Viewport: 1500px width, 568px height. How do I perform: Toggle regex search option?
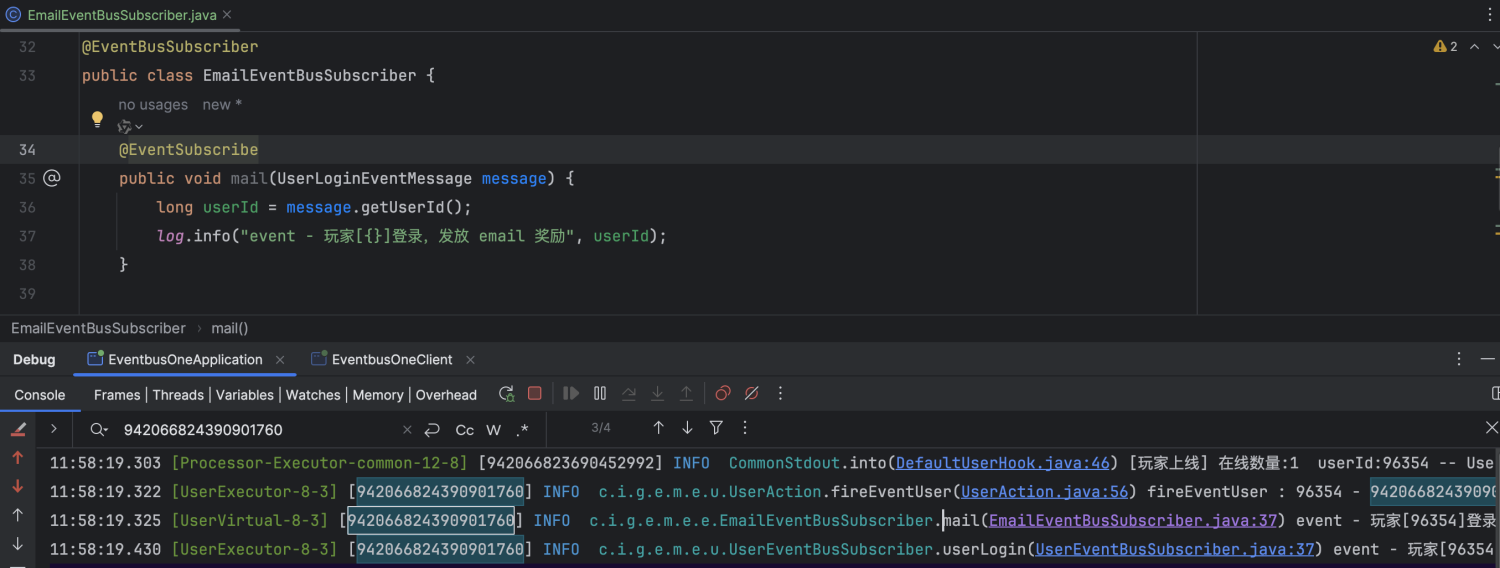(x=522, y=430)
